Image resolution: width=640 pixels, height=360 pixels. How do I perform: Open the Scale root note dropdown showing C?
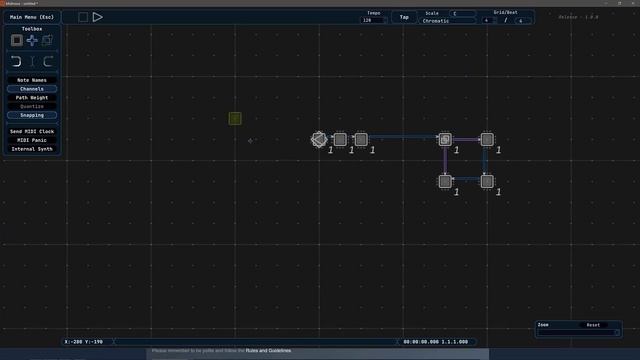pos(462,13)
